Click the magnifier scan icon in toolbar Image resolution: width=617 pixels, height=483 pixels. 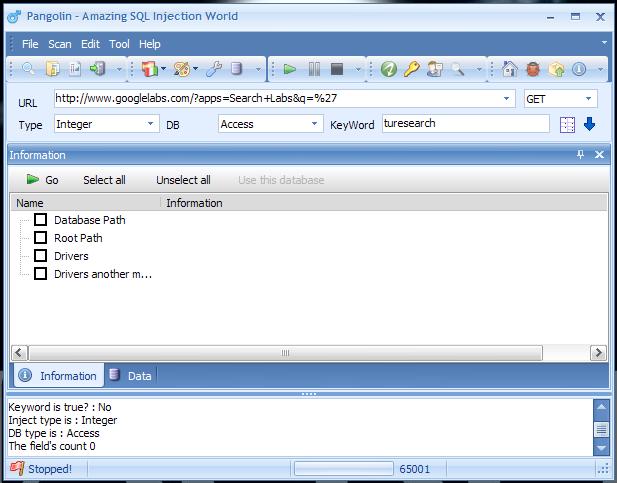click(28, 69)
